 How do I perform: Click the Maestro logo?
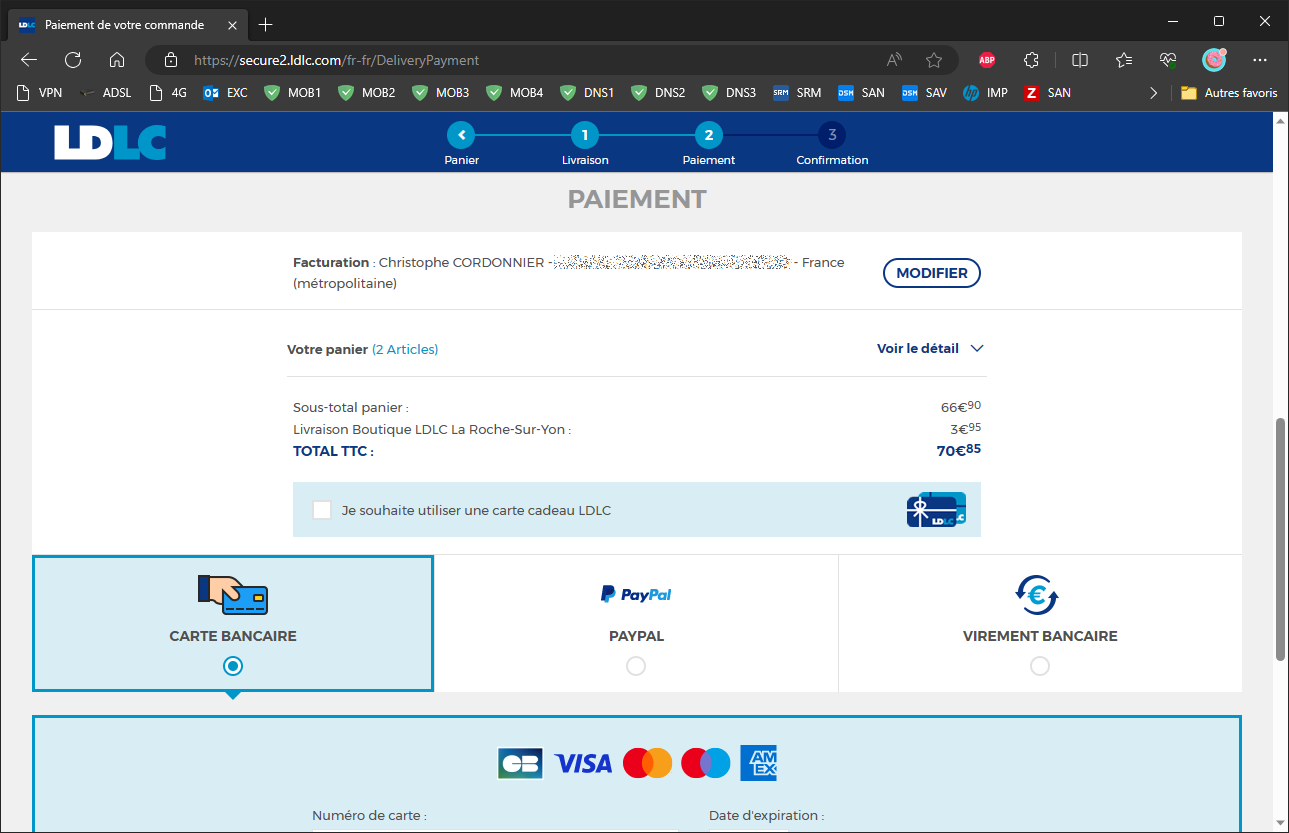coord(706,763)
